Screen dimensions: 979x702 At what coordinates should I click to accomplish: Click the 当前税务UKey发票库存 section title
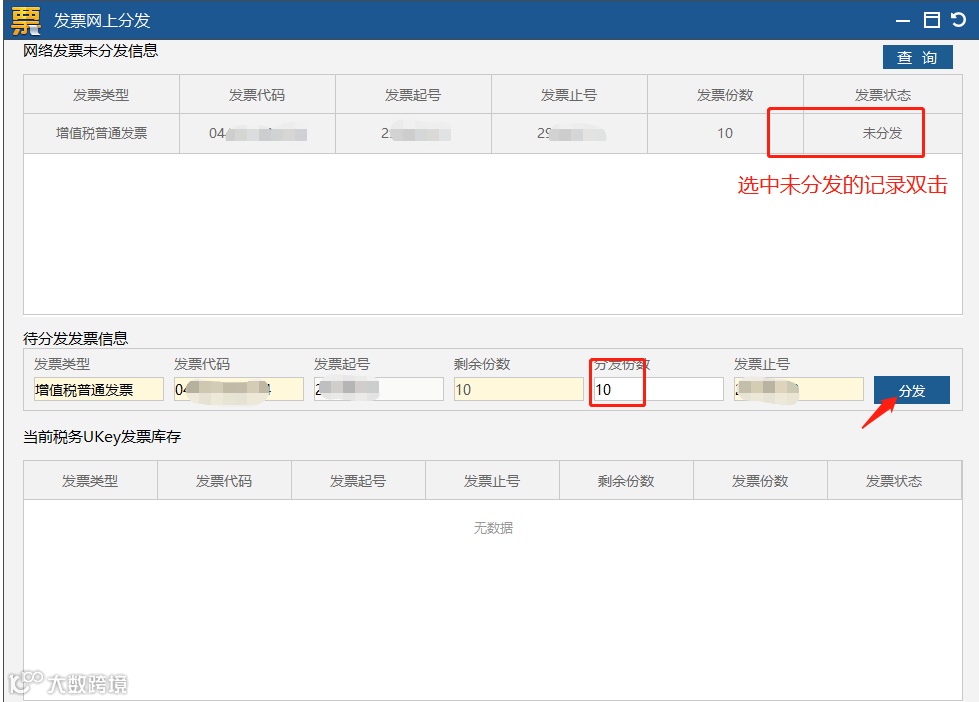click(x=102, y=437)
